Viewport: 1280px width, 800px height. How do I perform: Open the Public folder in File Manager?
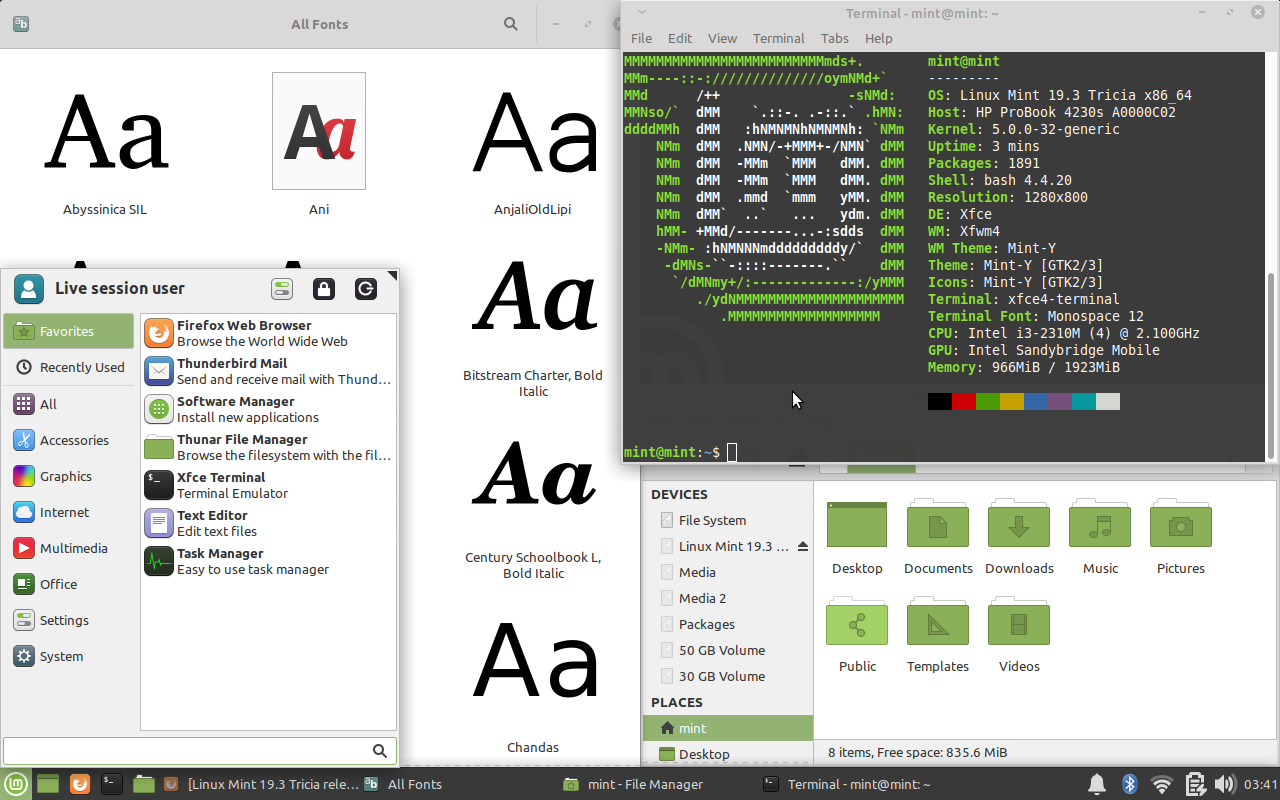coord(857,636)
